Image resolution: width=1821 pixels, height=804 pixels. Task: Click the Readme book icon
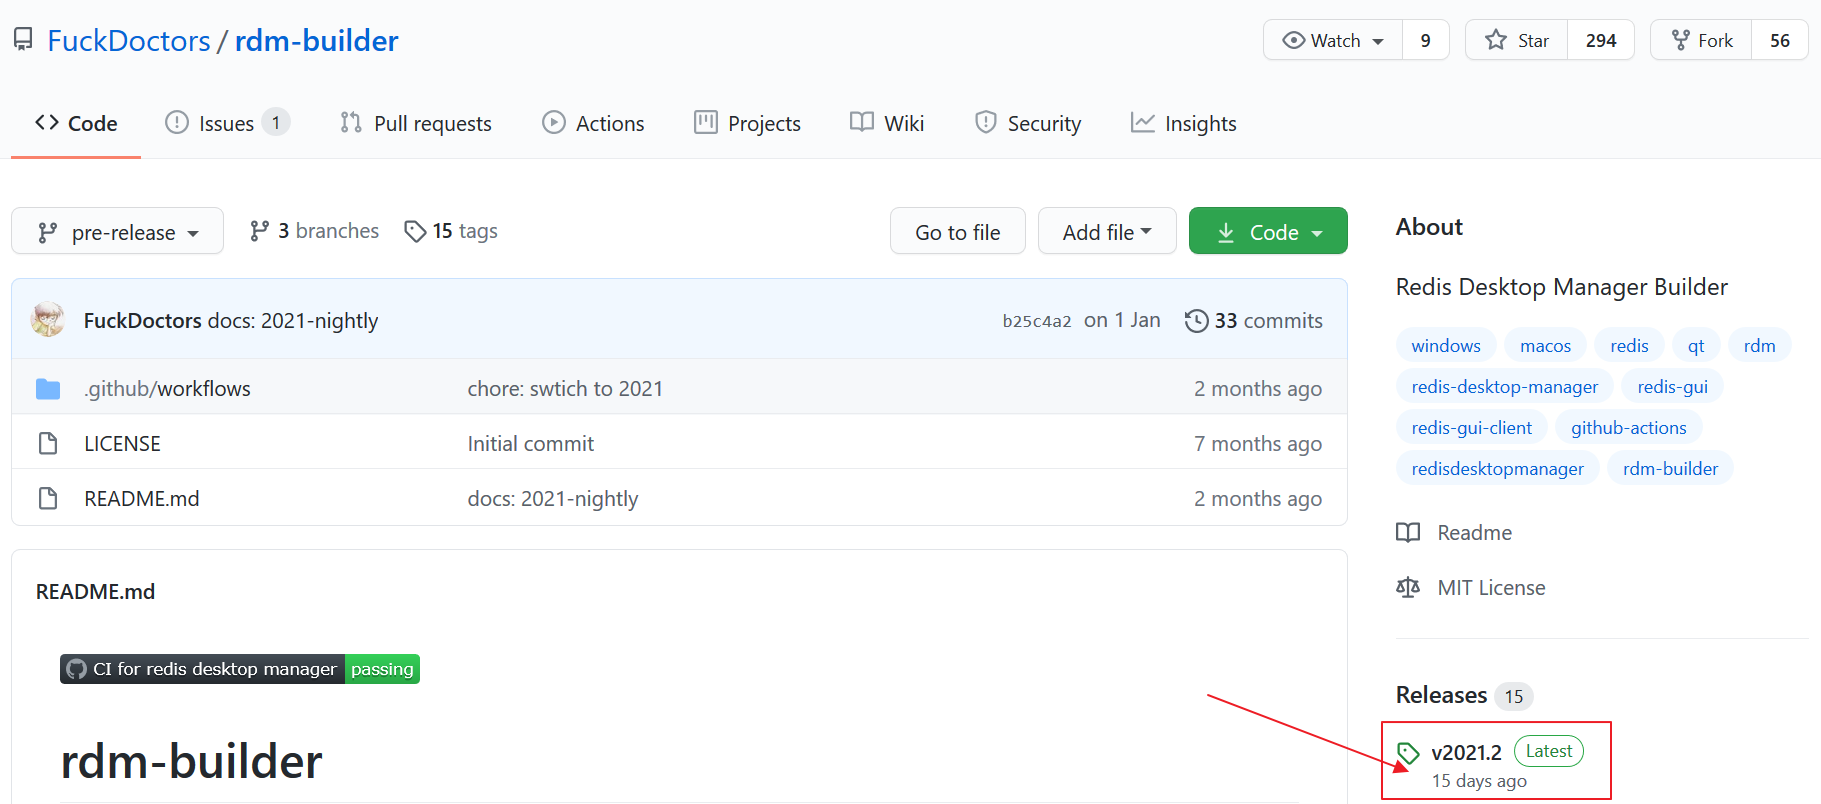coord(1408,533)
